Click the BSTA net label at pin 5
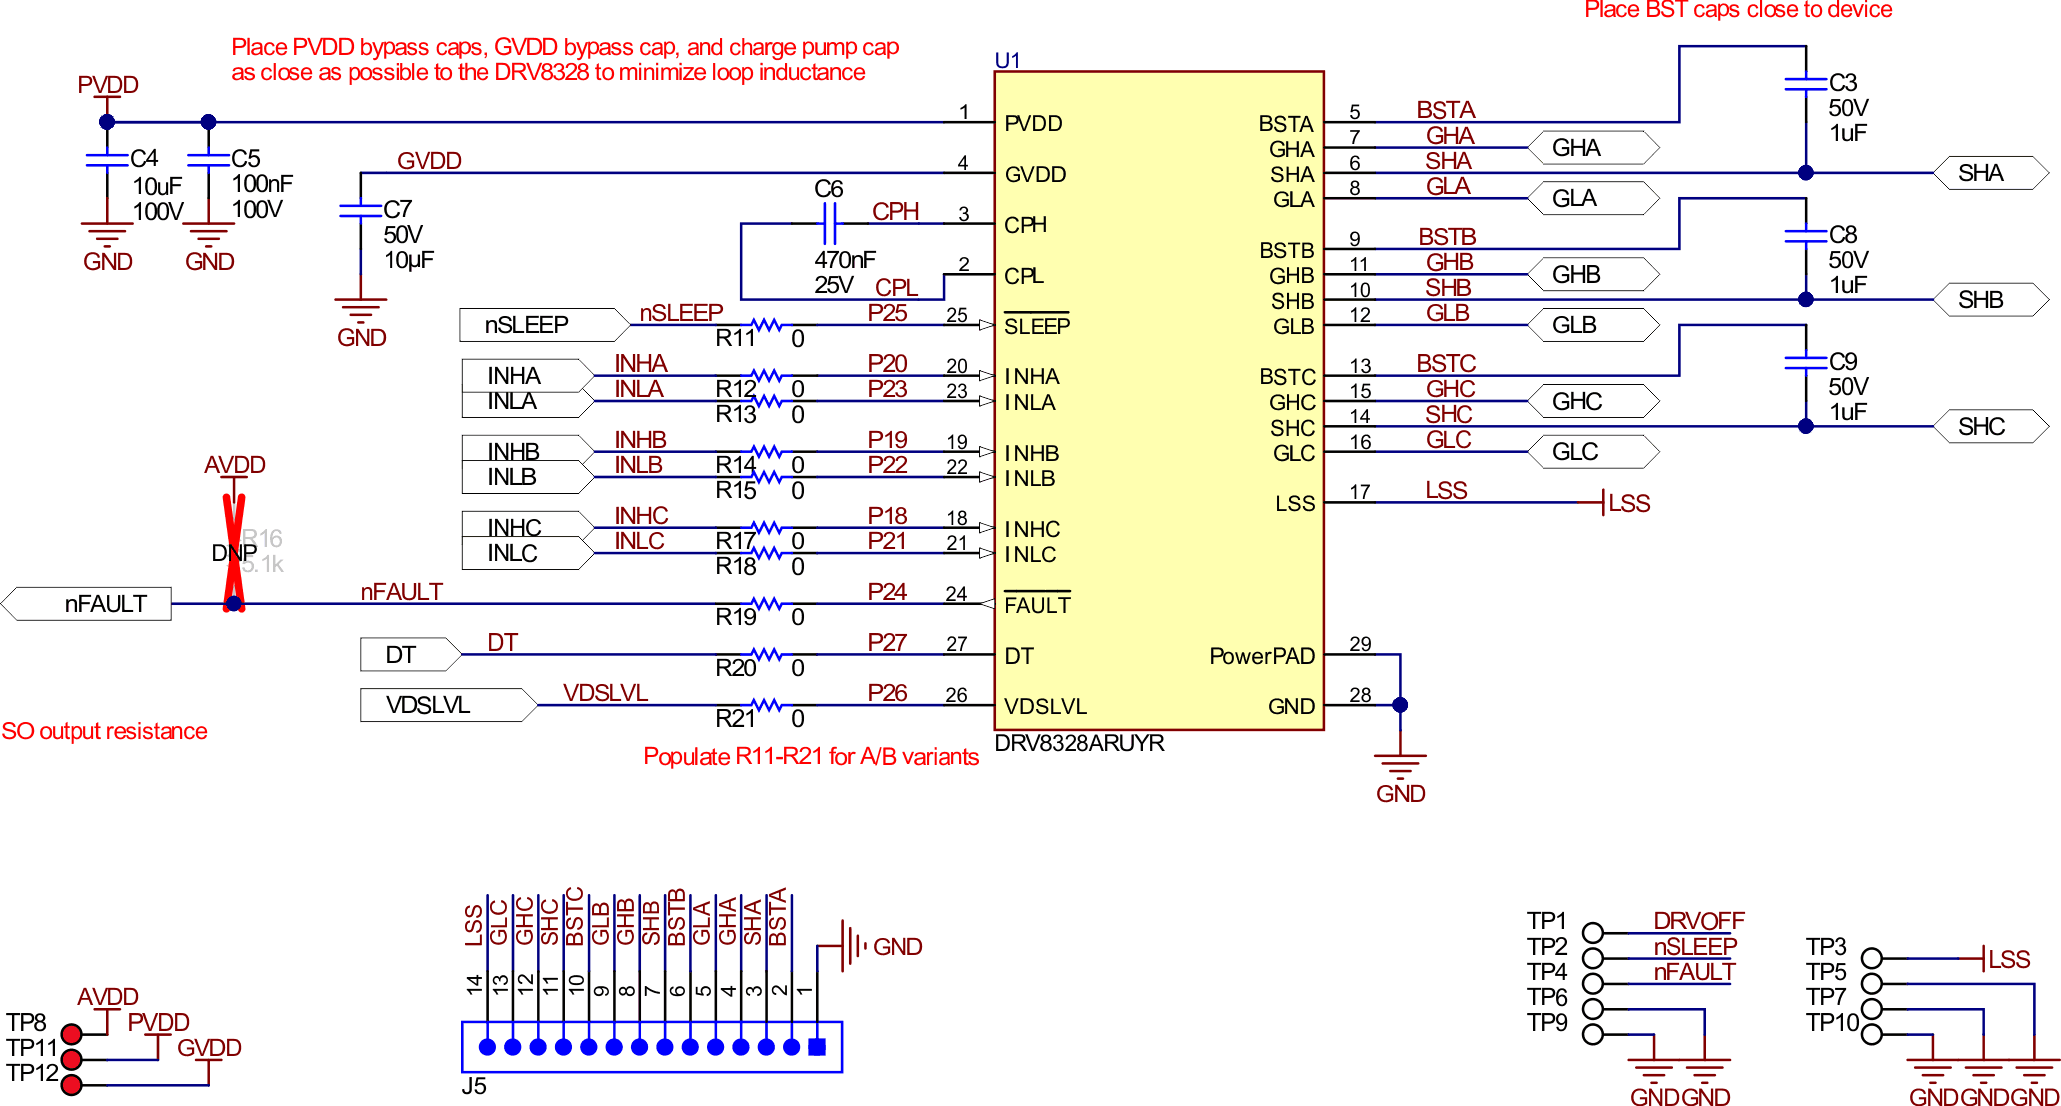 1446,110
